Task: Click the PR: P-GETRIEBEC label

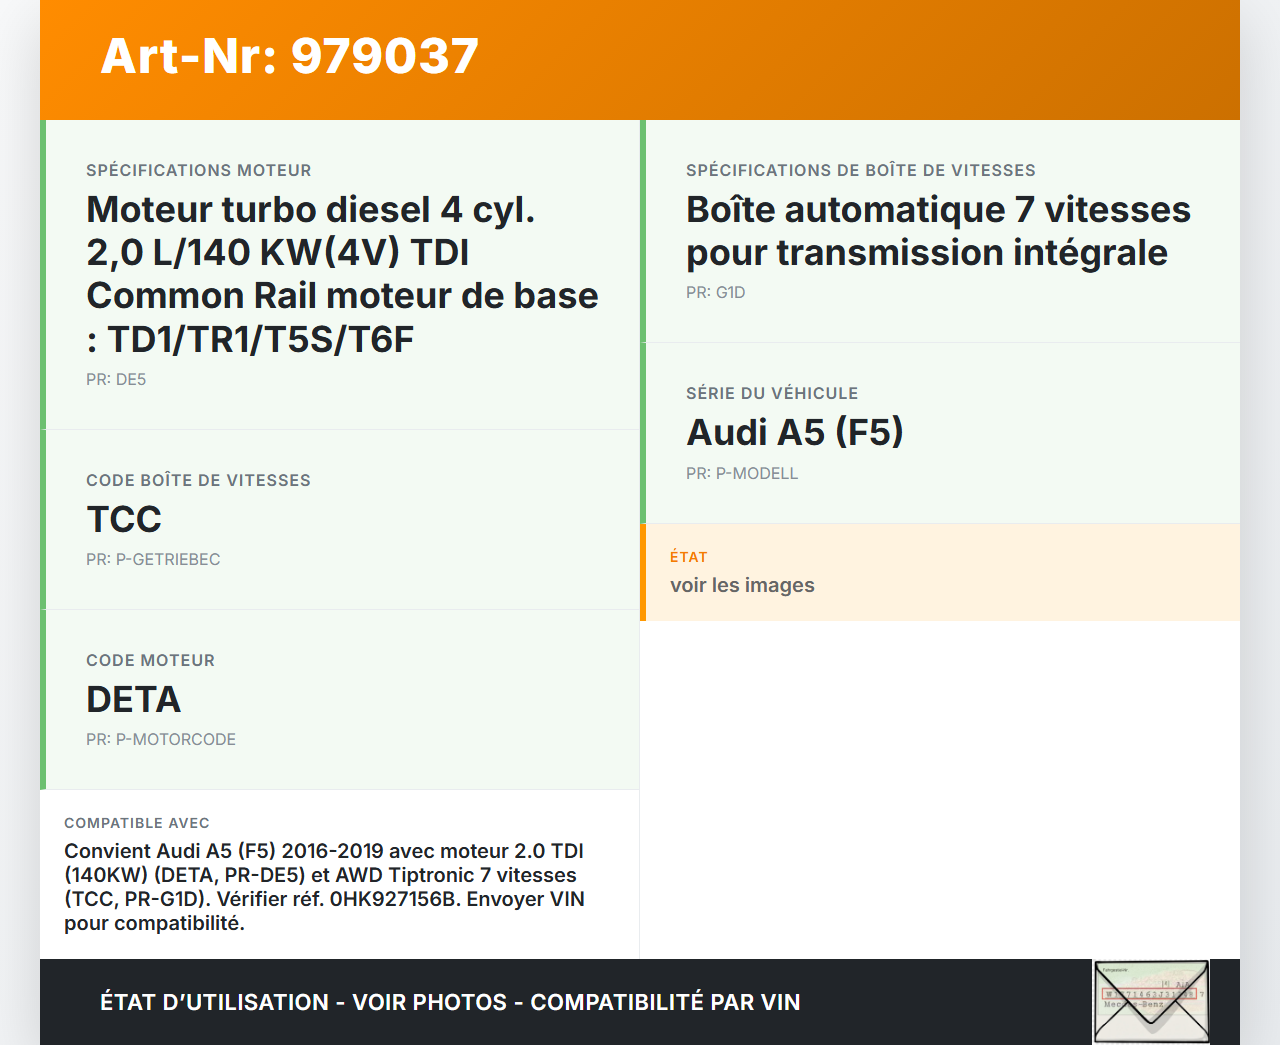Action: coord(153,560)
